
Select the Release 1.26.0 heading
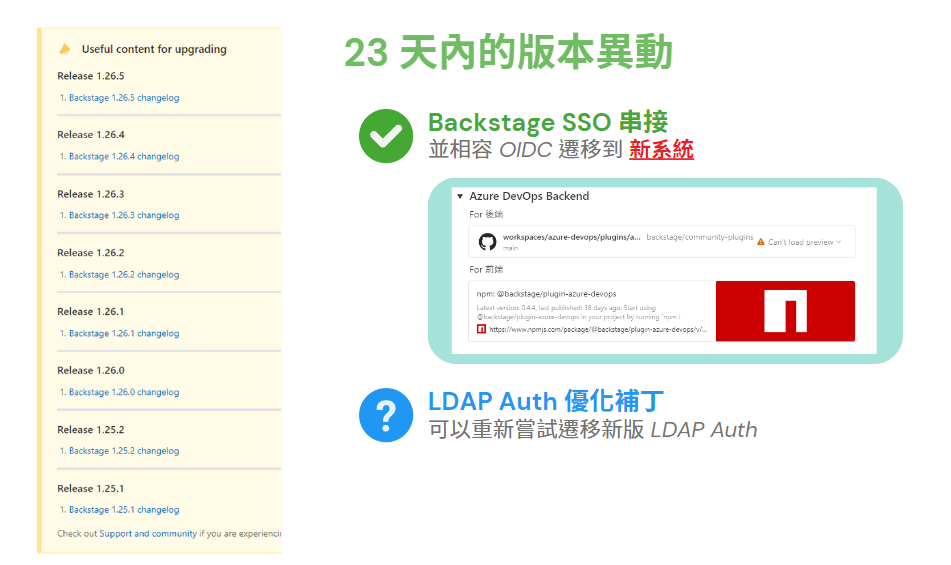91,370
